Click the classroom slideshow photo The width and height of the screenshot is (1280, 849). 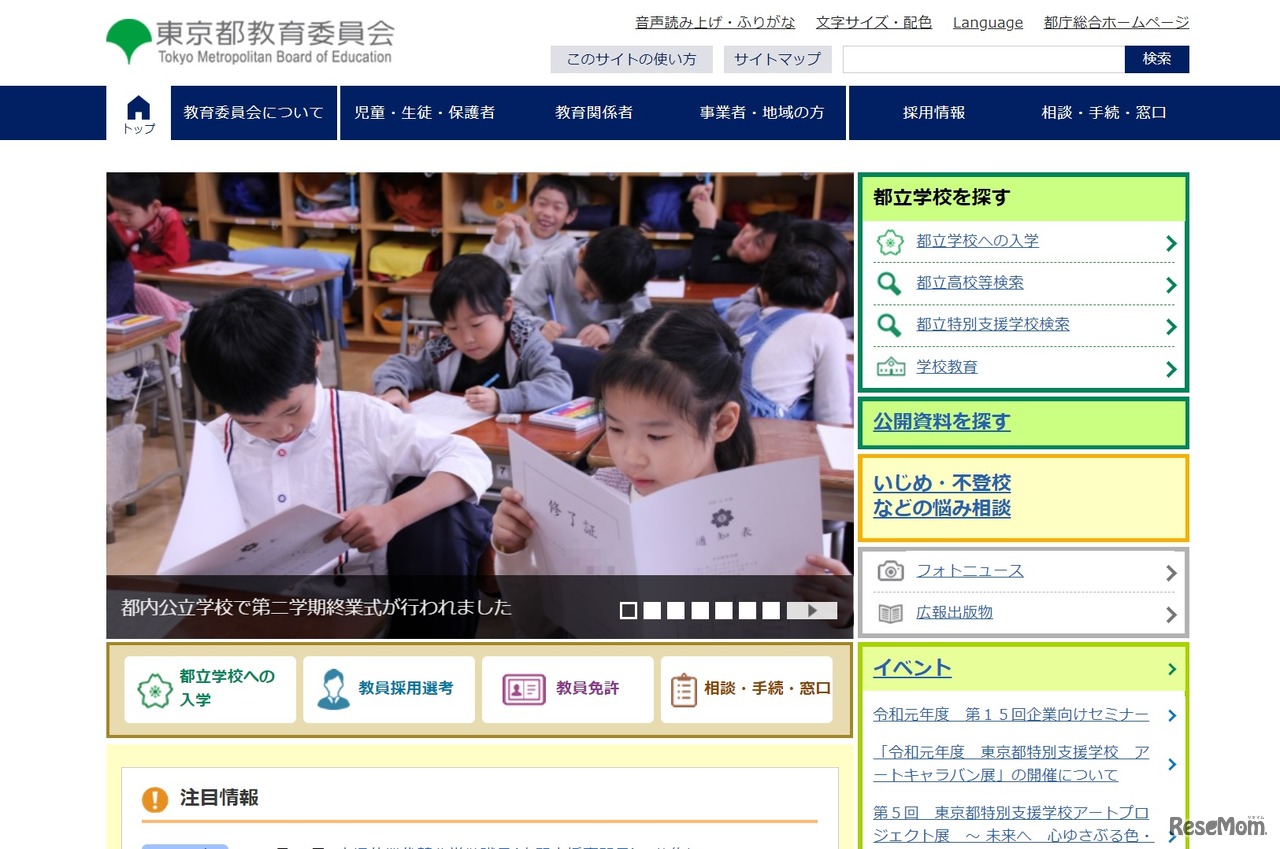click(480, 374)
